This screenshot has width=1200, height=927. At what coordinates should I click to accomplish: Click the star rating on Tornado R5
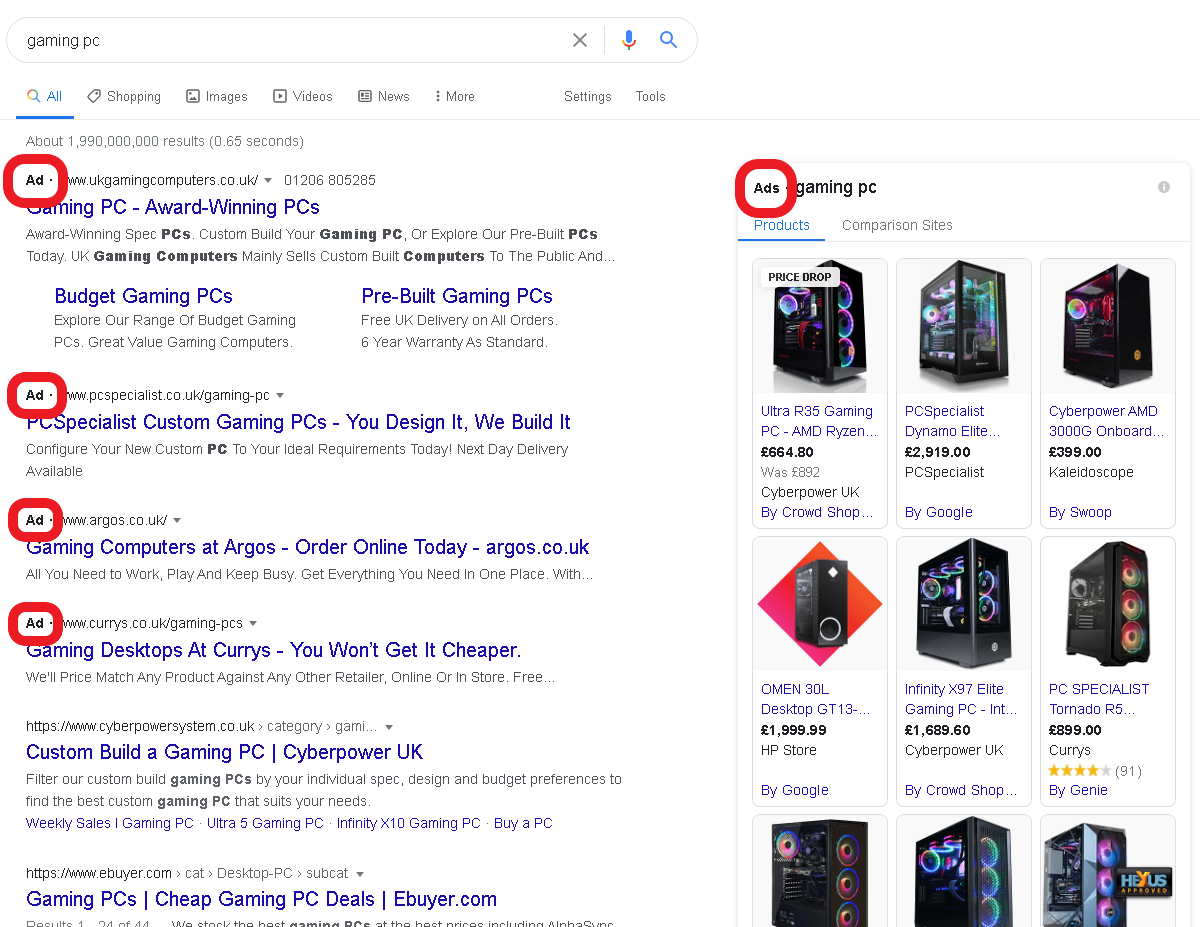point(1080,771)
